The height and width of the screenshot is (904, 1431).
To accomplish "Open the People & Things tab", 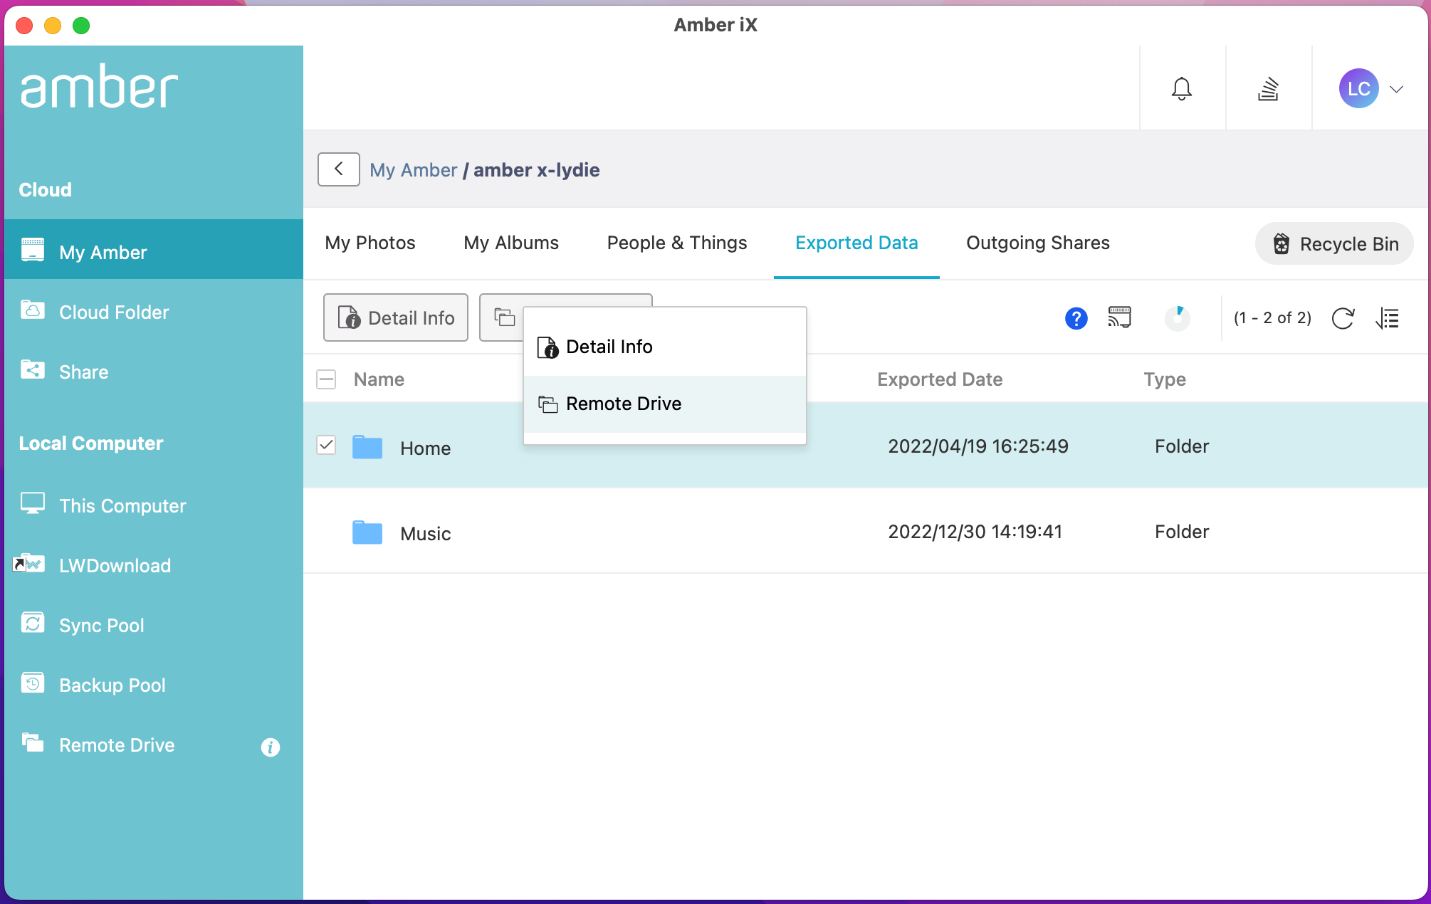I will 677,243.
